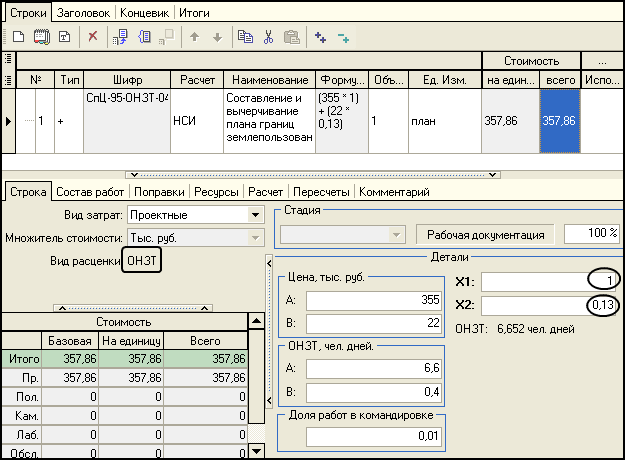The width and height of the screenshot is (625, 460).
Task: Click the ОНЗТ B field with 0,4
Action: click(x=374, y=392)
